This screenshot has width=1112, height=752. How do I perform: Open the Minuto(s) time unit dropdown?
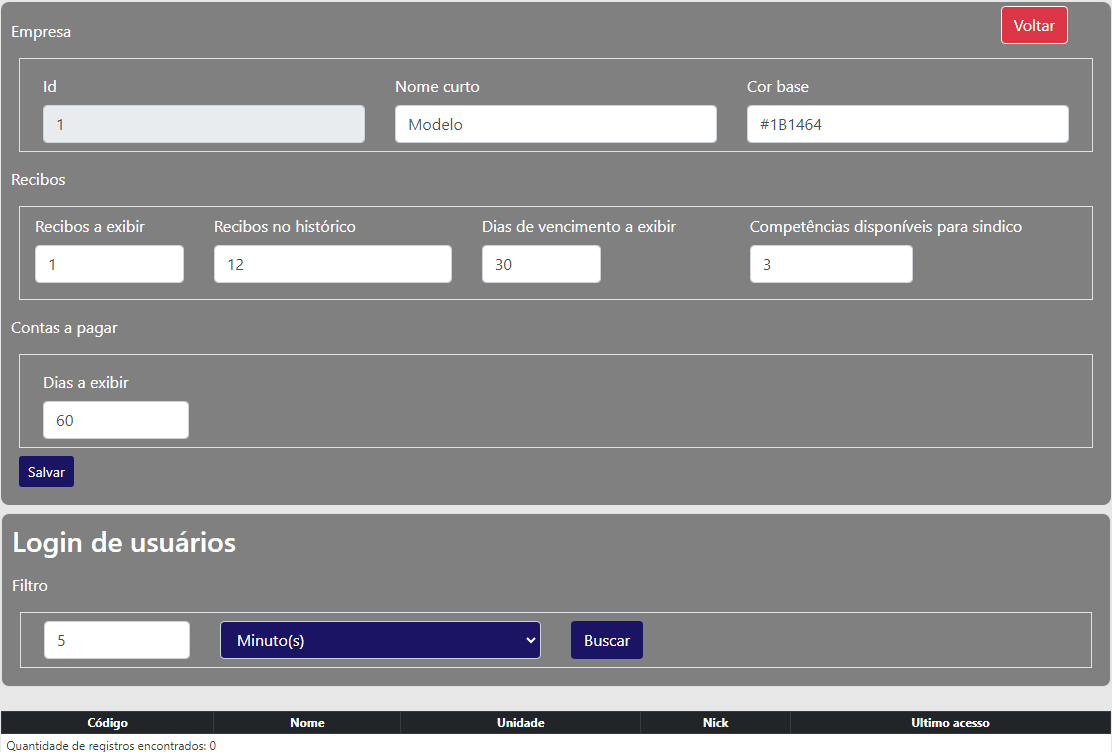click(380, 640)
